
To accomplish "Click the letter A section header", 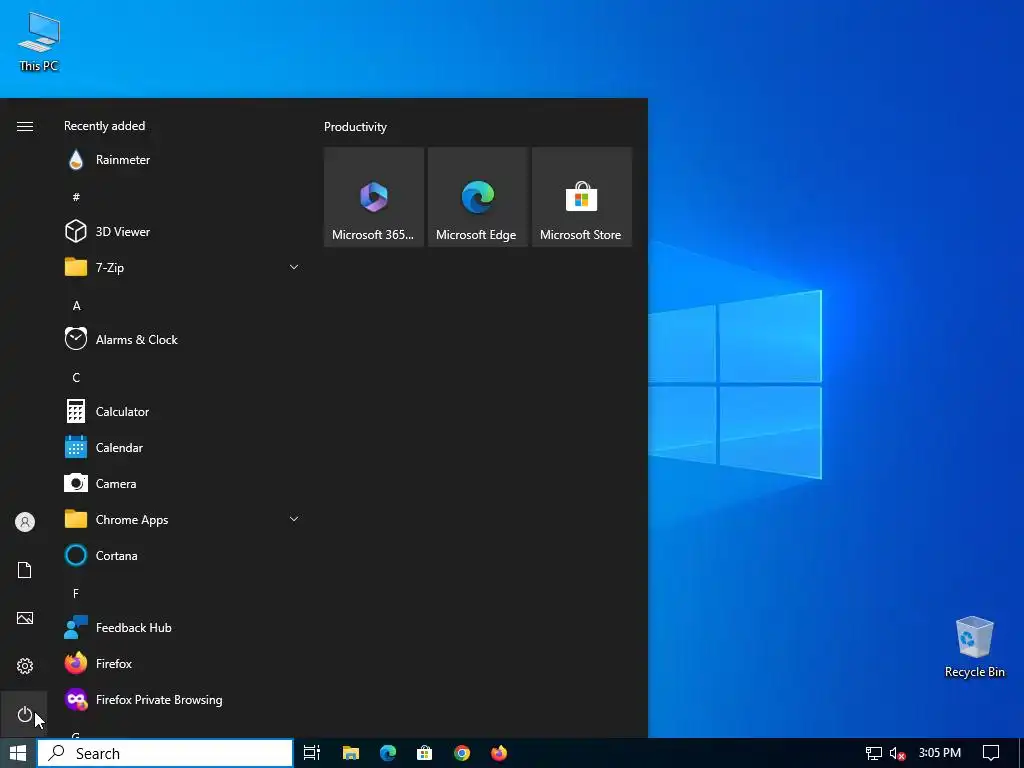I will pos(76,306).
